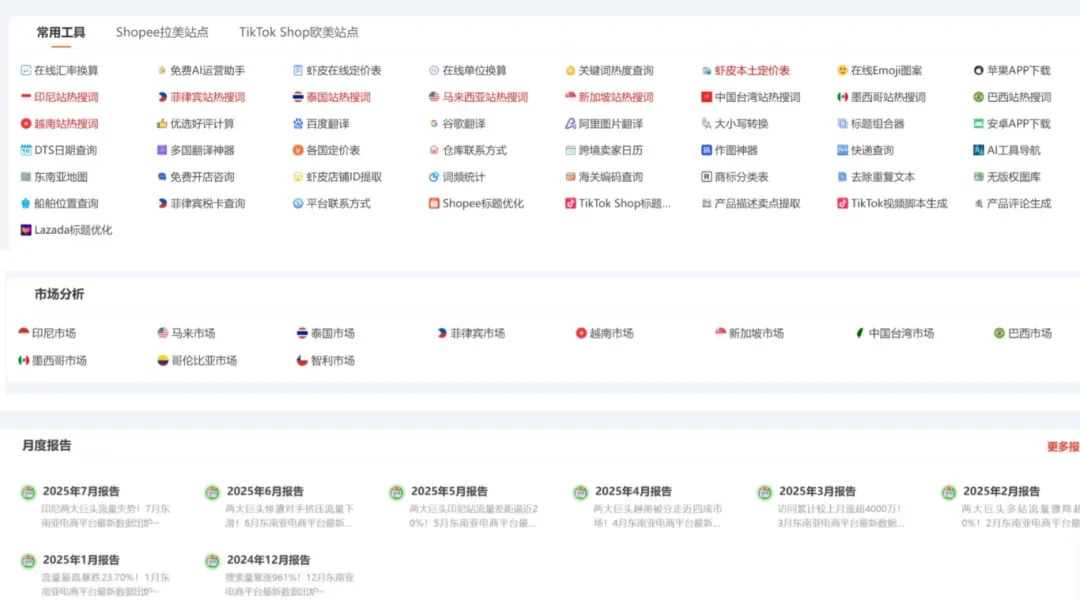Open the 作图神器 tool

point(736,150)
